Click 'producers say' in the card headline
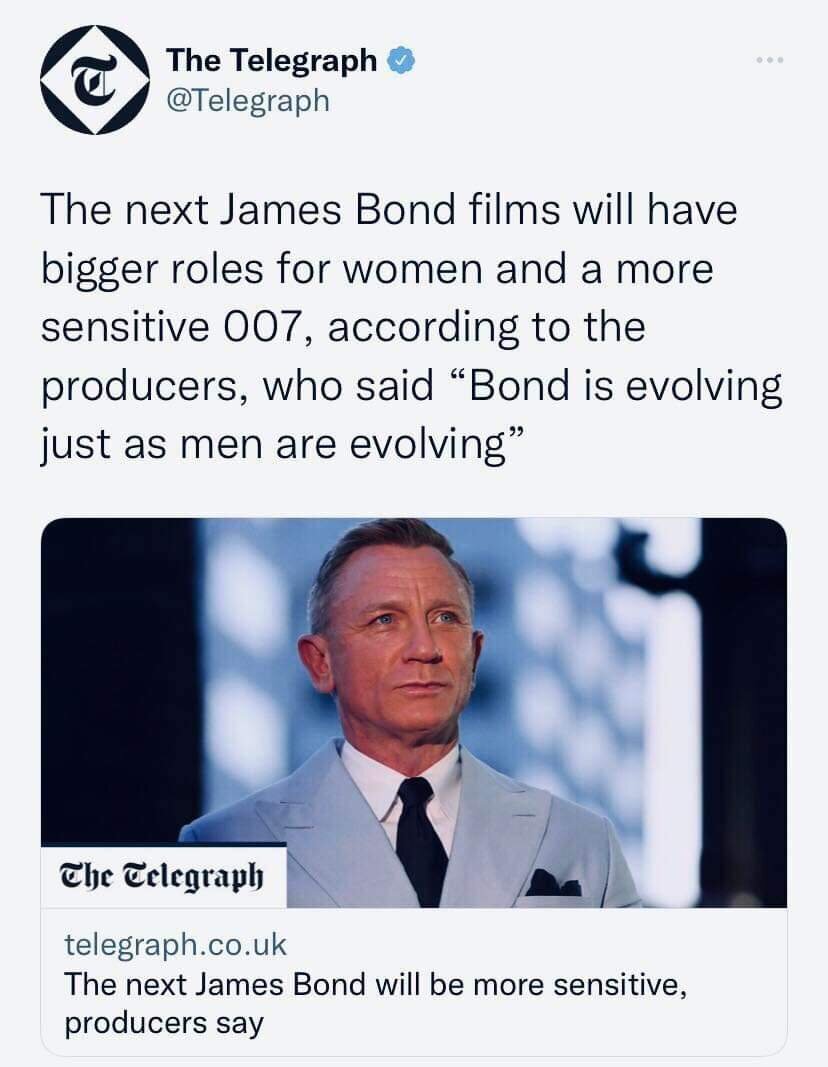Screen dimensions: 828x1067 pyautogui.click(x=164, y=1023)
